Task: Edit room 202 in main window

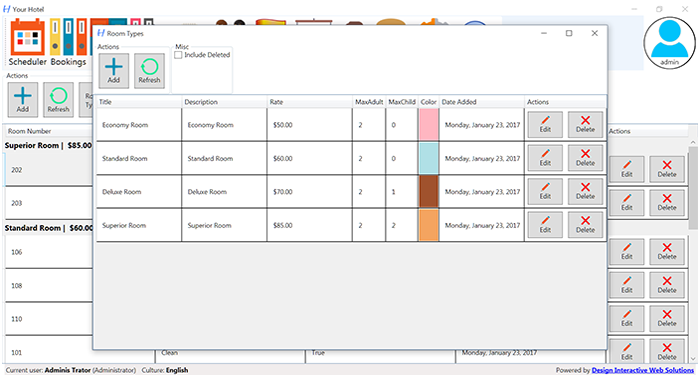Action: coord(627,169)
